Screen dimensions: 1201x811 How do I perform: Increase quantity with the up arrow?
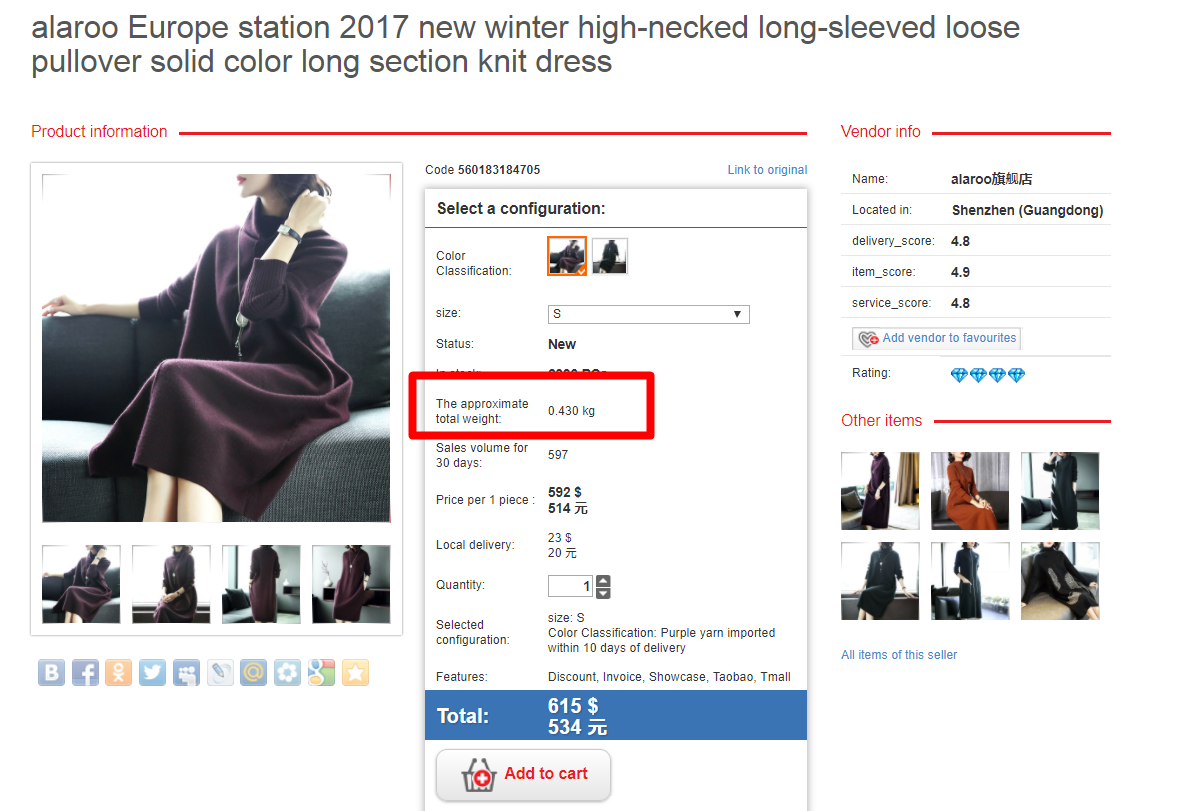coord(603,581)
